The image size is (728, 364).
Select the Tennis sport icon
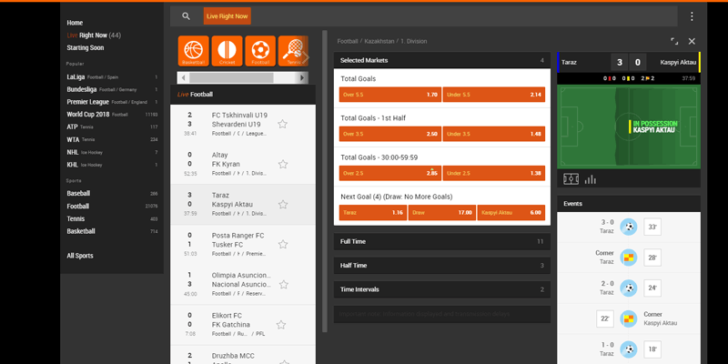coord(293,51)
